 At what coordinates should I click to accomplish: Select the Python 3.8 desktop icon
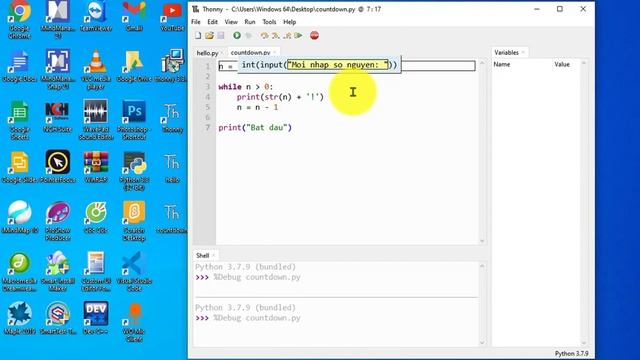click(x=134, y=171)
